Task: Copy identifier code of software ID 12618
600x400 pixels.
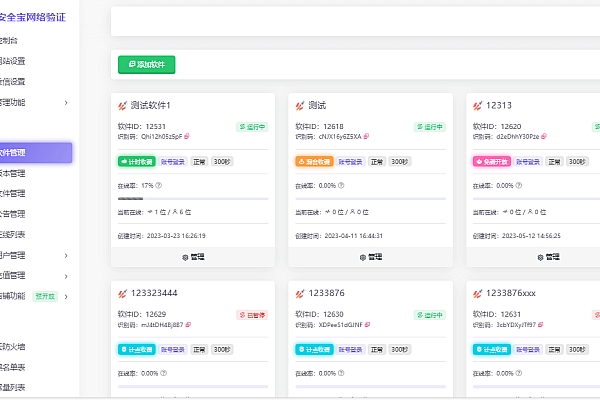Action: (x=366, y=136)
